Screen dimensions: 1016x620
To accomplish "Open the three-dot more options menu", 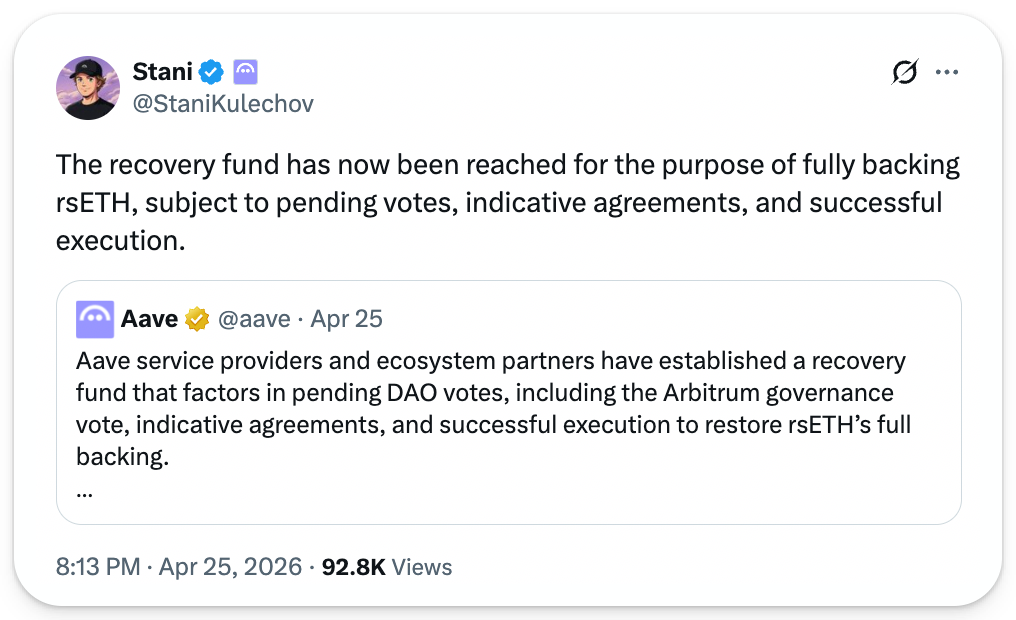I will tap(946, 72).
